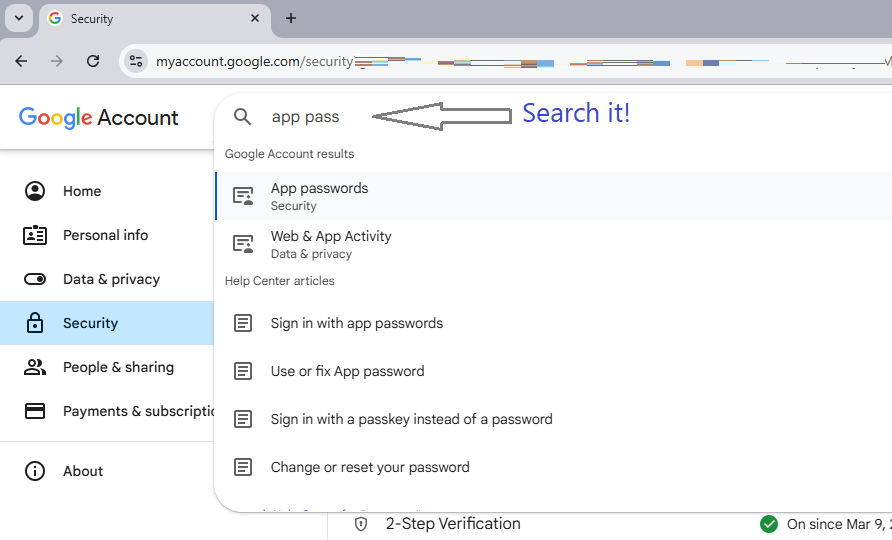Screen dimensions: 892x540
Task: Open a new tab with plus button
Action: pyautogui.click(x=291, y=18)
